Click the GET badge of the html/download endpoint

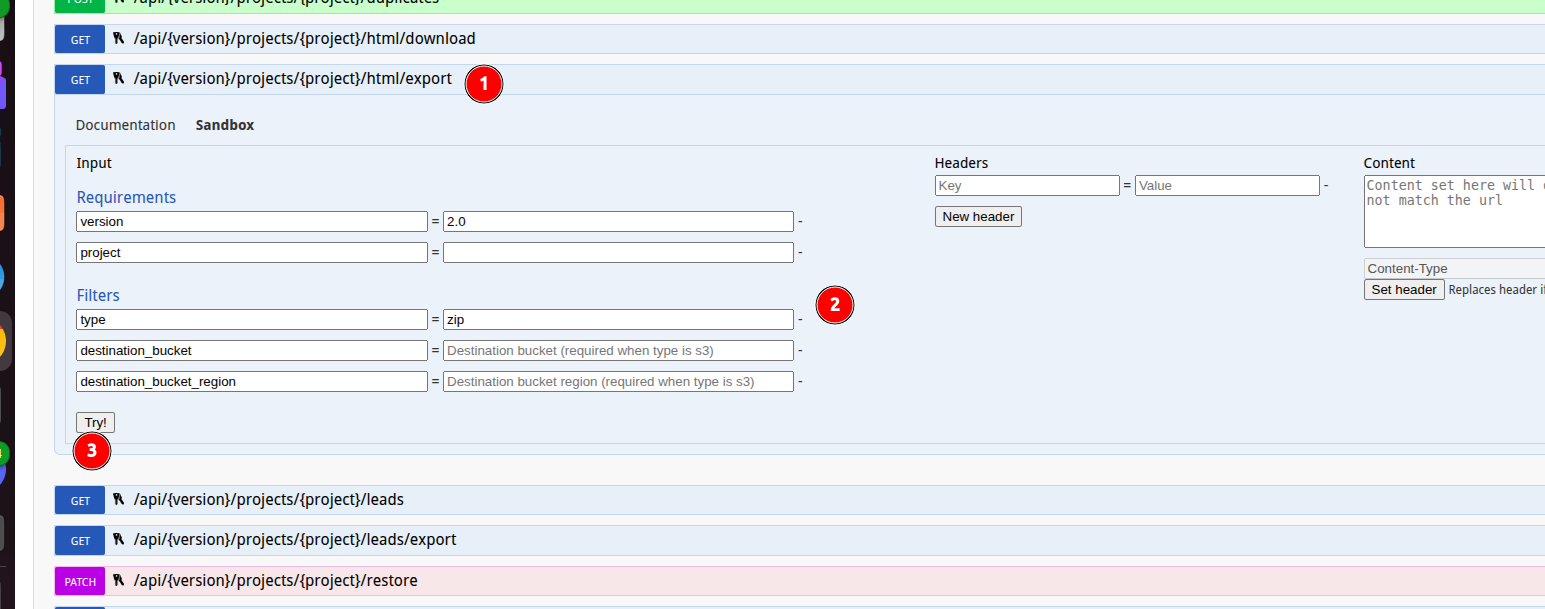click(80, 40)
